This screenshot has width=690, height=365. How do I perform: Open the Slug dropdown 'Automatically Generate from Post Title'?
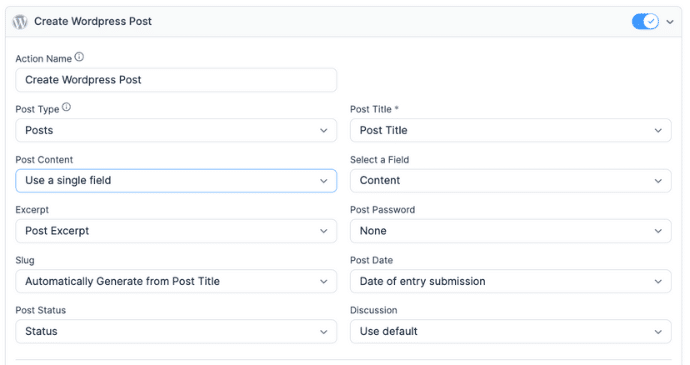(176, 281)
